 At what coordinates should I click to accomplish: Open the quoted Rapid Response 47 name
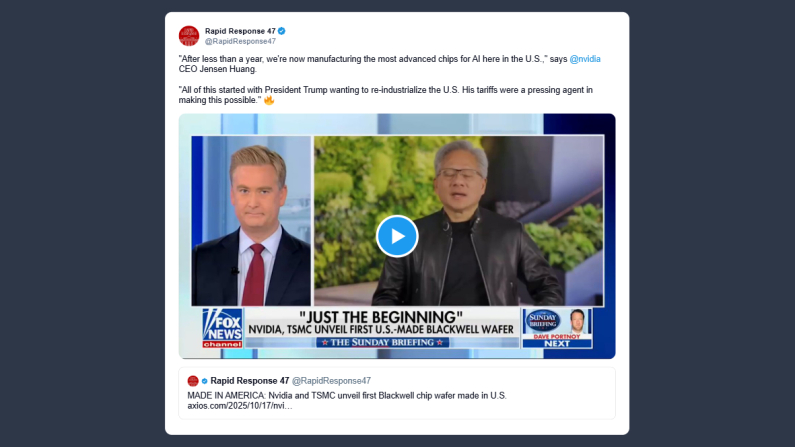pyautogui.click(x=249, y=381)
